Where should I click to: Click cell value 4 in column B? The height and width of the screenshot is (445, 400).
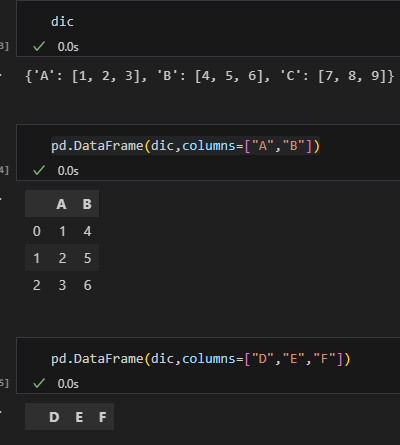click(x=87, y=231)
